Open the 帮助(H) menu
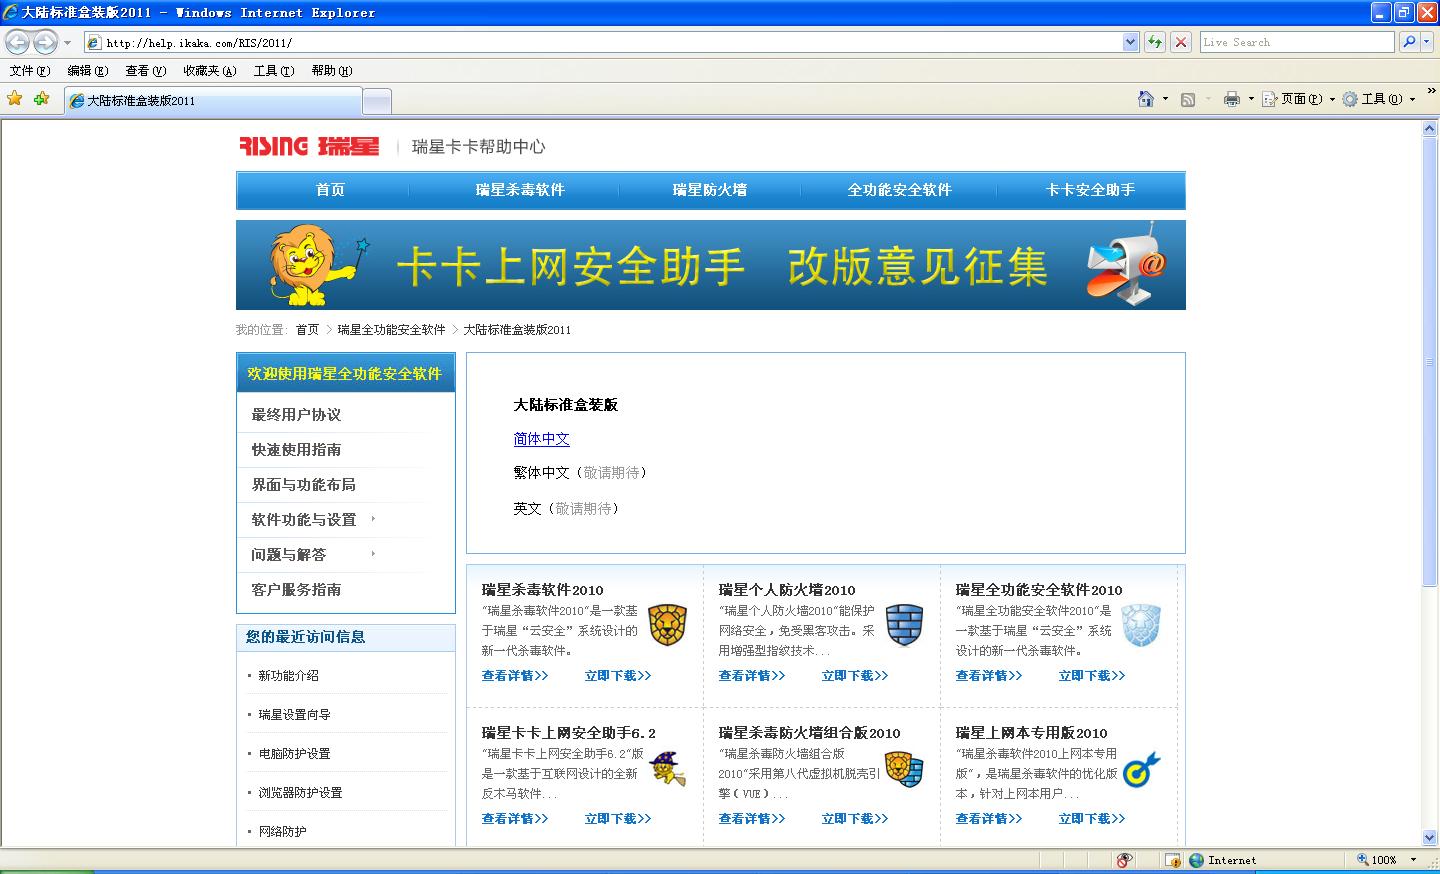The image size is (1440, 874). click(331, 71)
